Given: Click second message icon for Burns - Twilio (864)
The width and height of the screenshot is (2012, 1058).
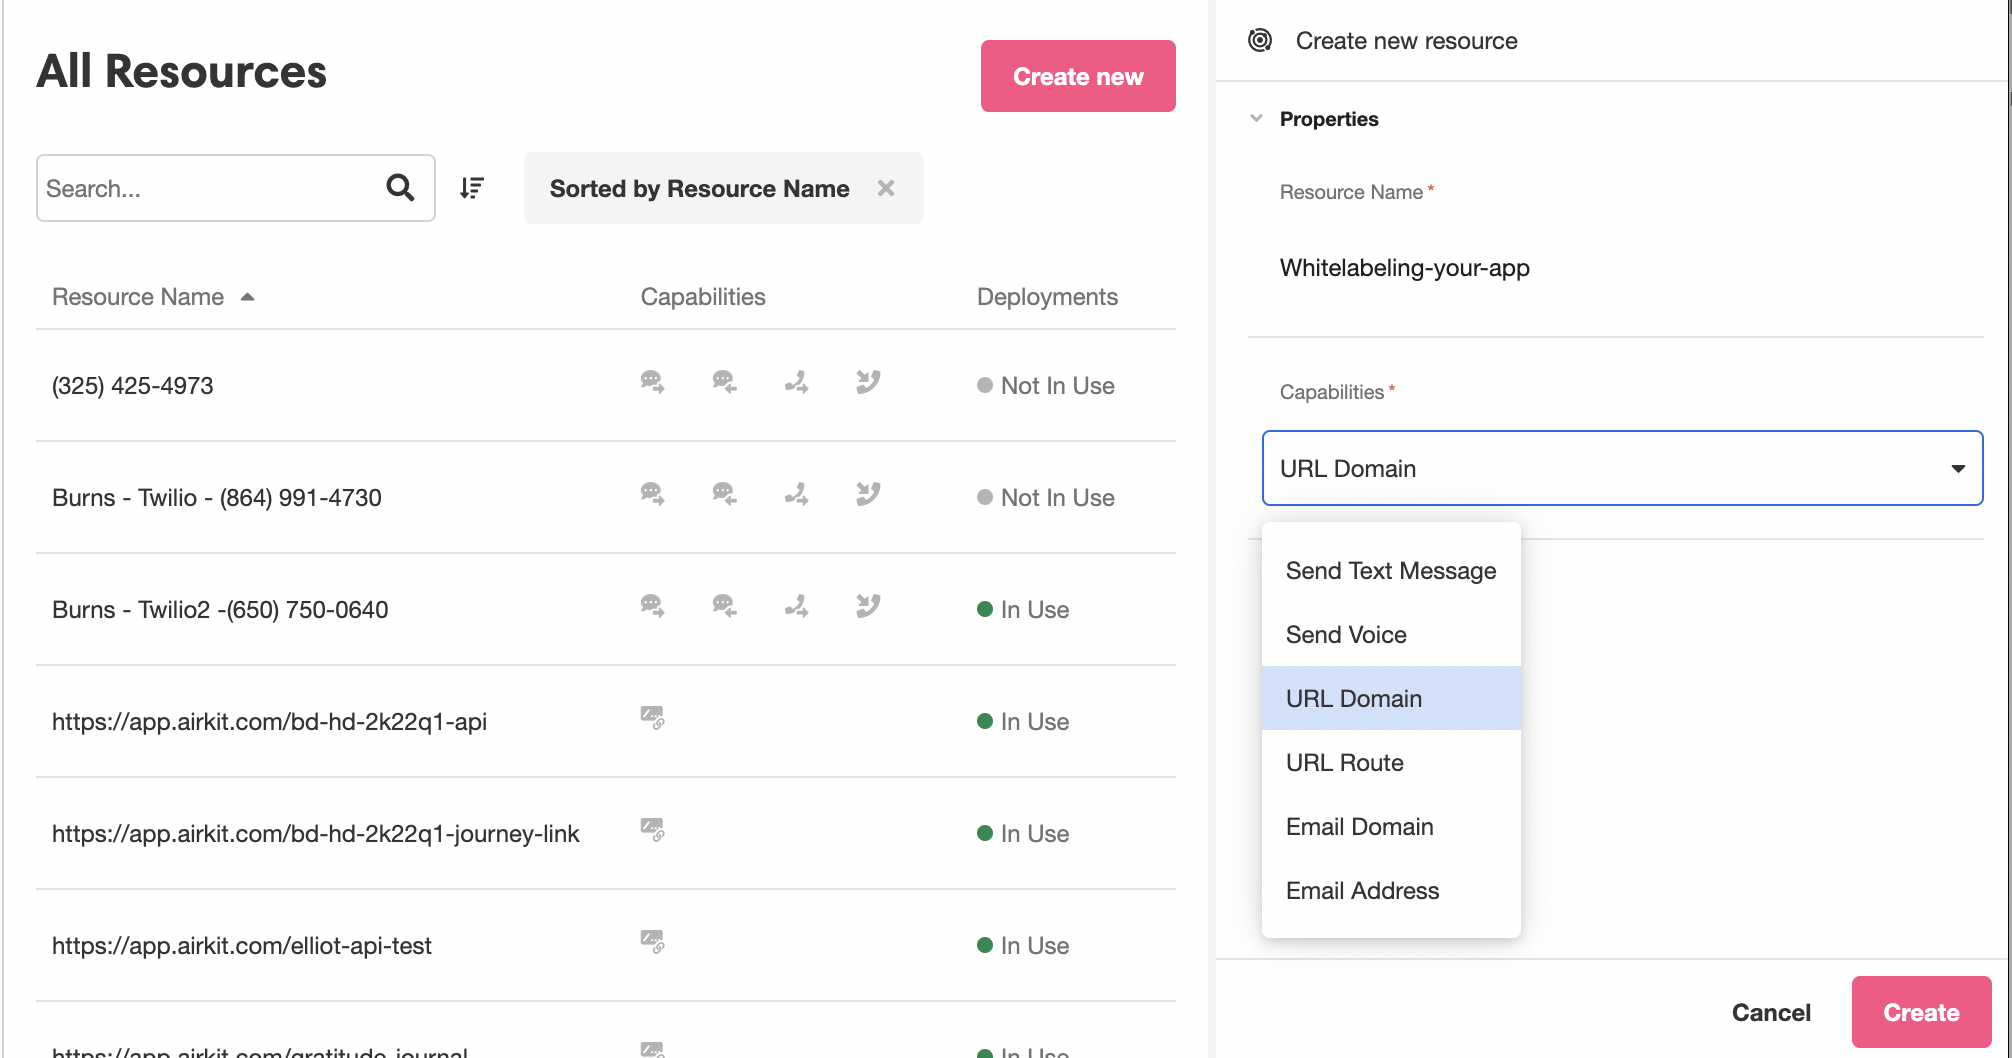Looking at the screenshot, I should click(x=724, y=494).
